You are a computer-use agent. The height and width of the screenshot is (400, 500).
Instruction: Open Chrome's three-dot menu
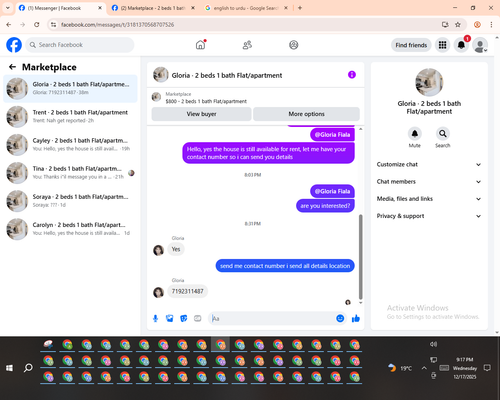(x=491, y=25)
